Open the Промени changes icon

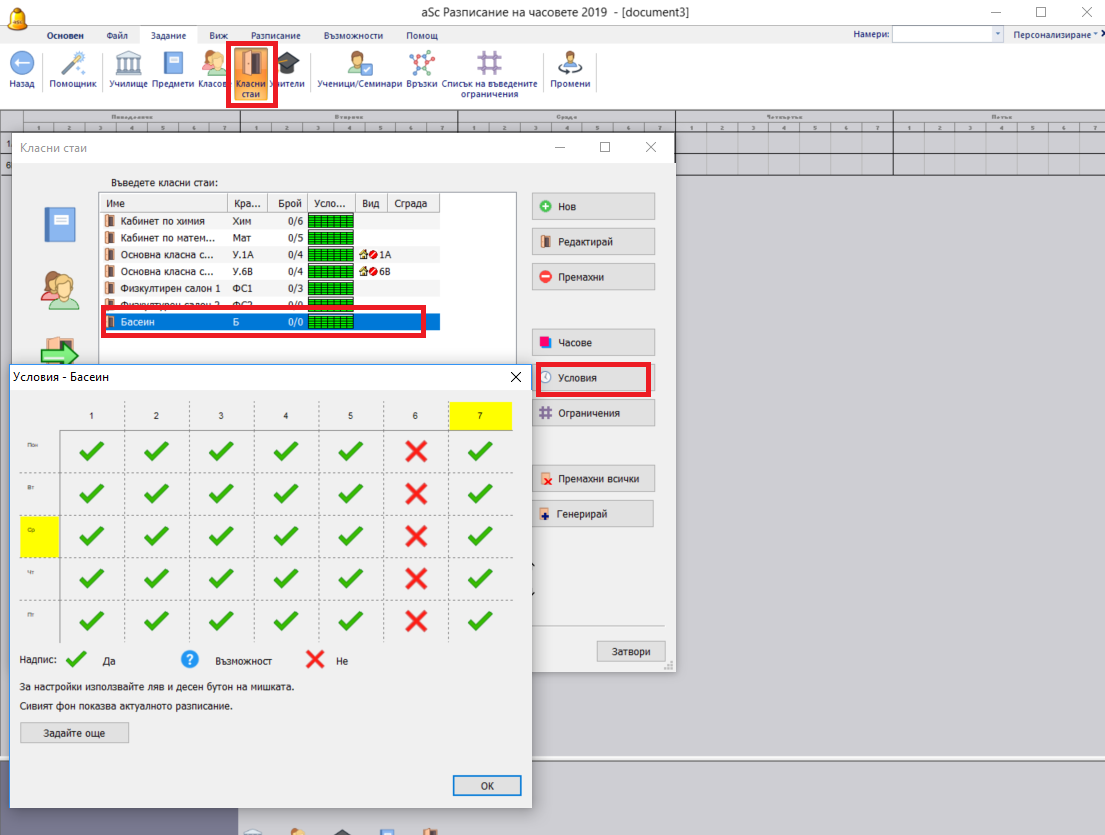570,64
